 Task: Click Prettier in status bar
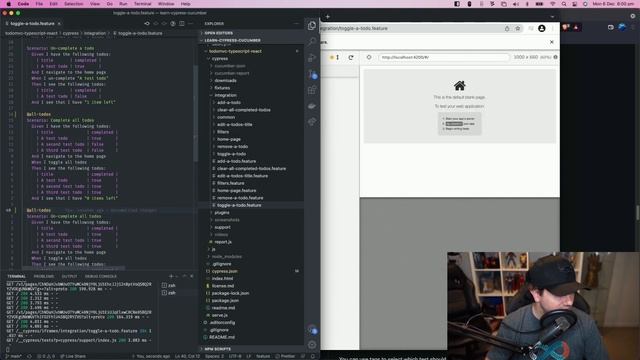click(285, 356)
